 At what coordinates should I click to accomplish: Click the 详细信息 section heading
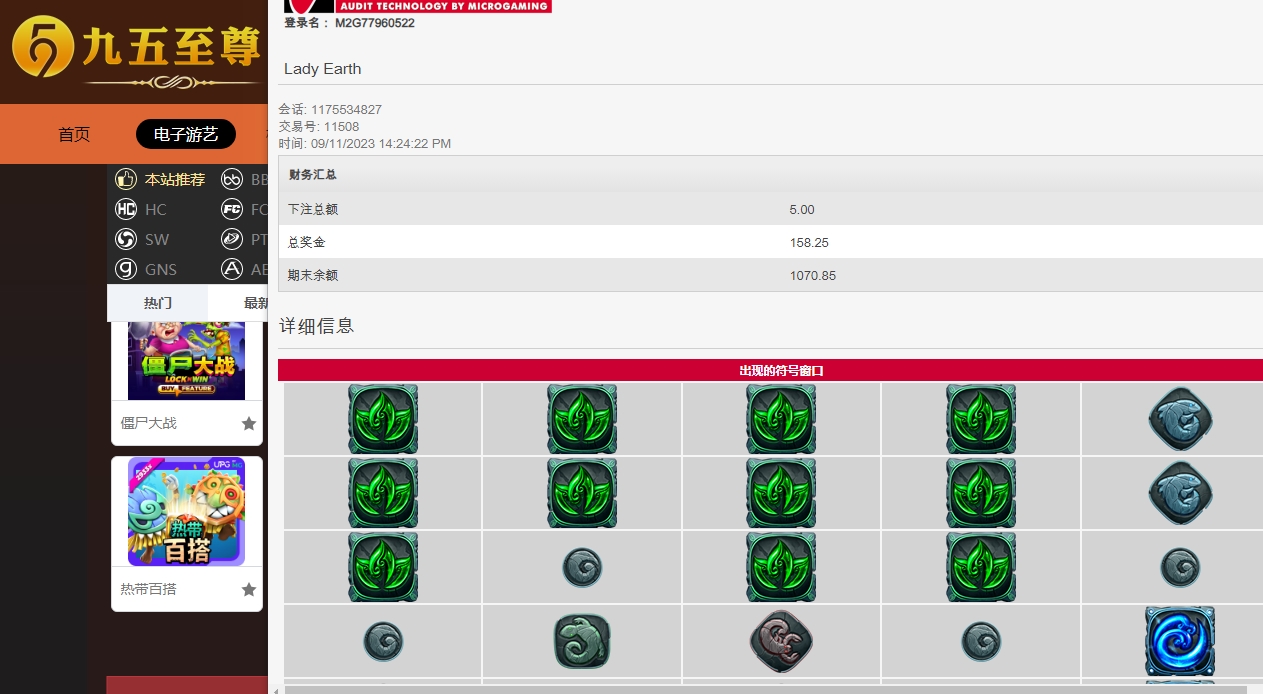(317, 326)
